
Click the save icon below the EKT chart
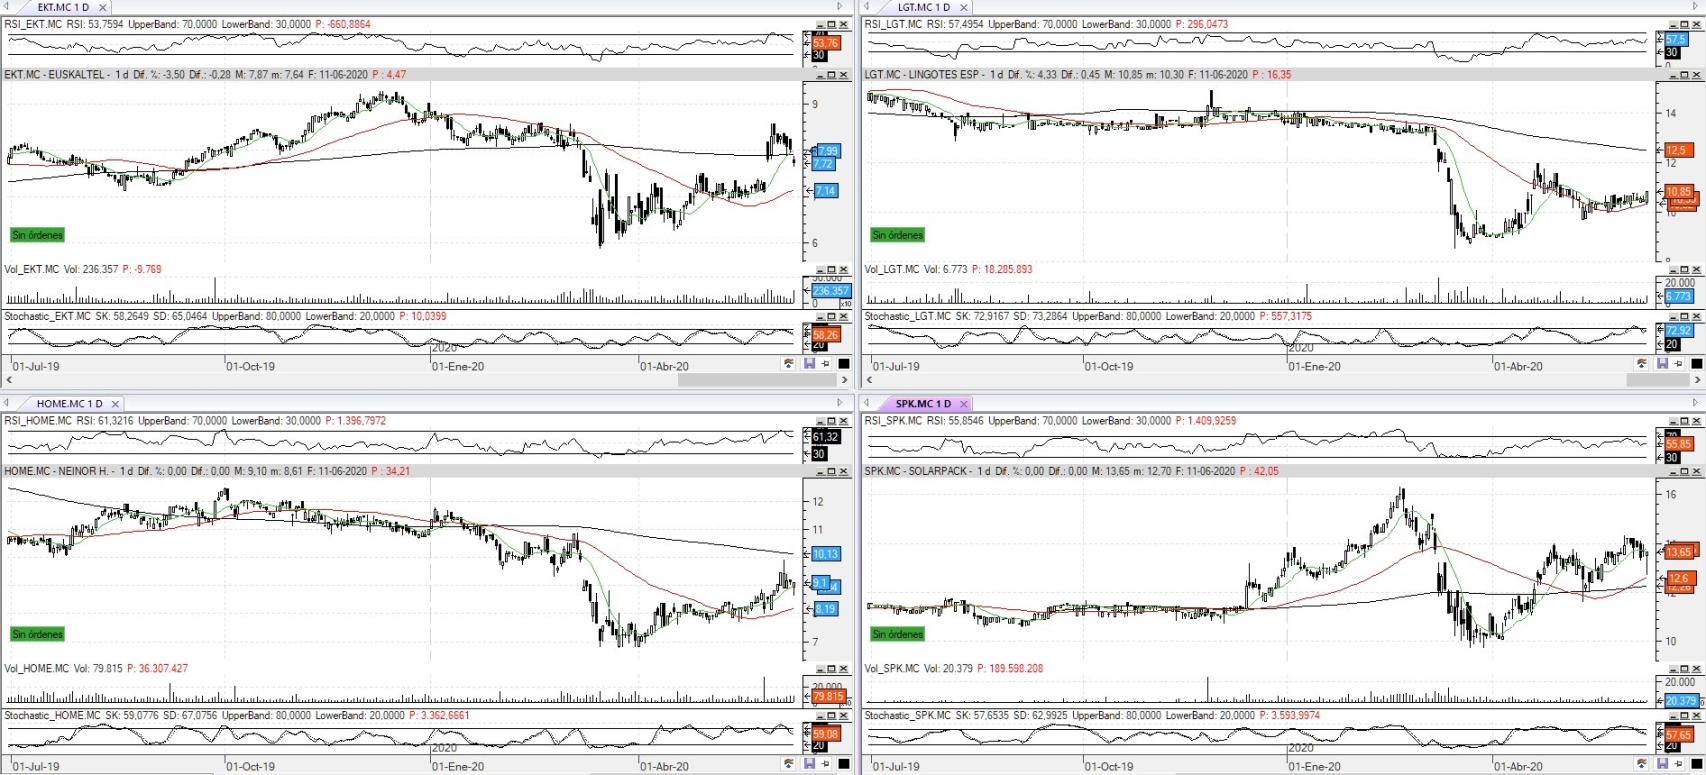point(810,364)
